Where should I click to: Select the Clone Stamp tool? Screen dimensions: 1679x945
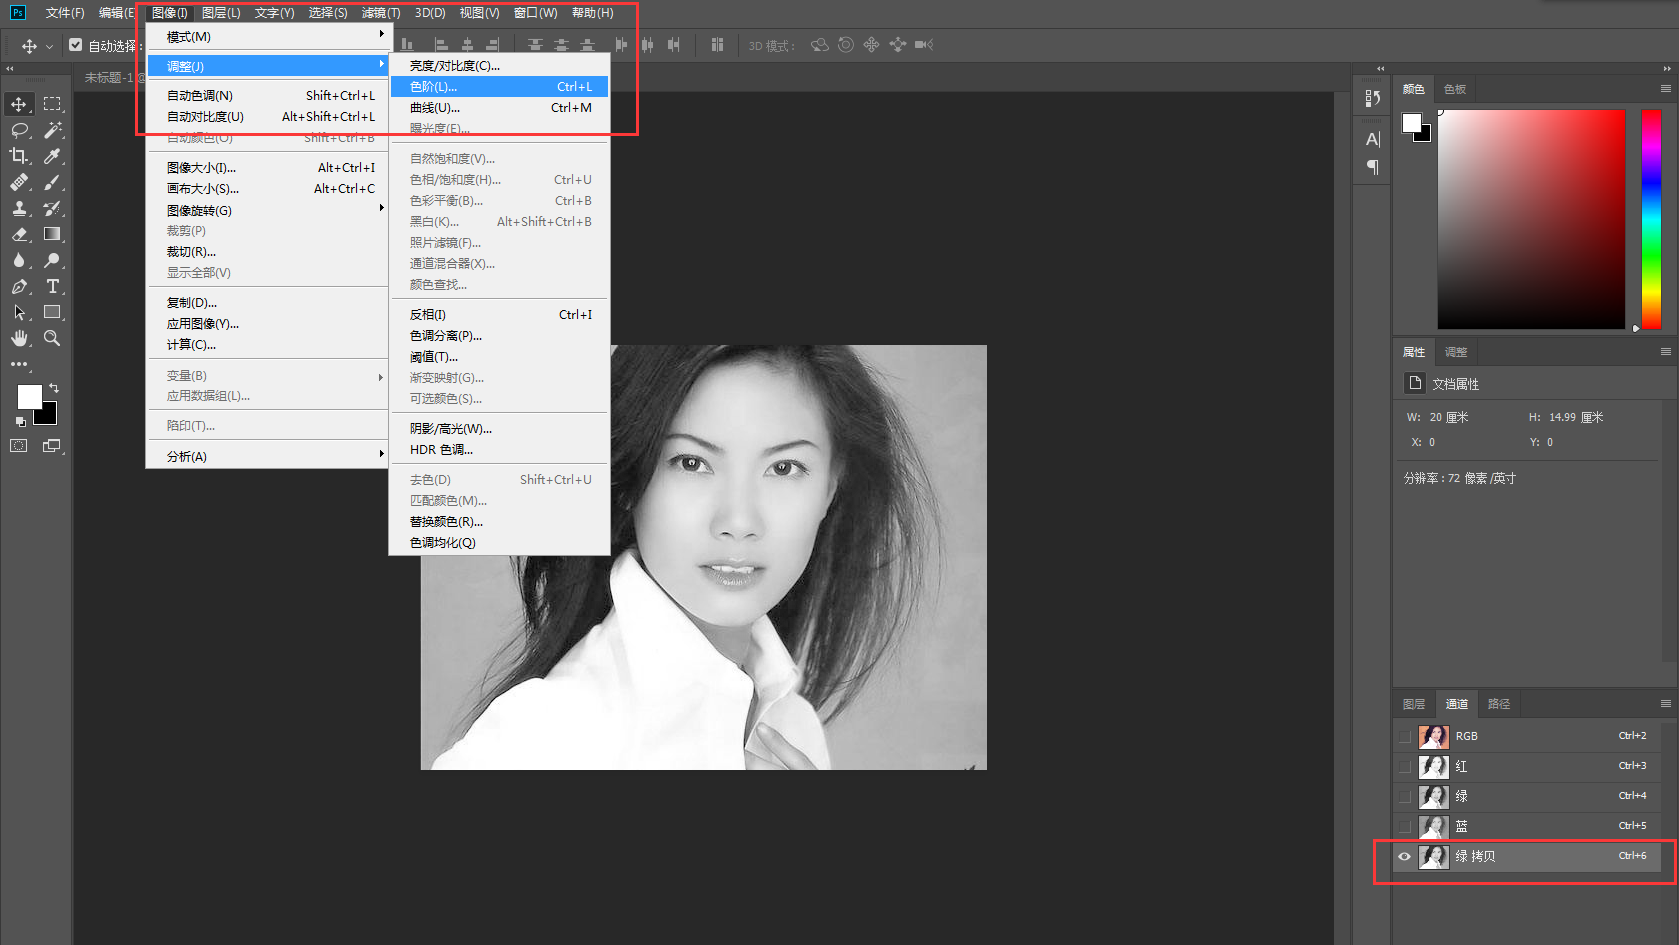tap(19, 208)
